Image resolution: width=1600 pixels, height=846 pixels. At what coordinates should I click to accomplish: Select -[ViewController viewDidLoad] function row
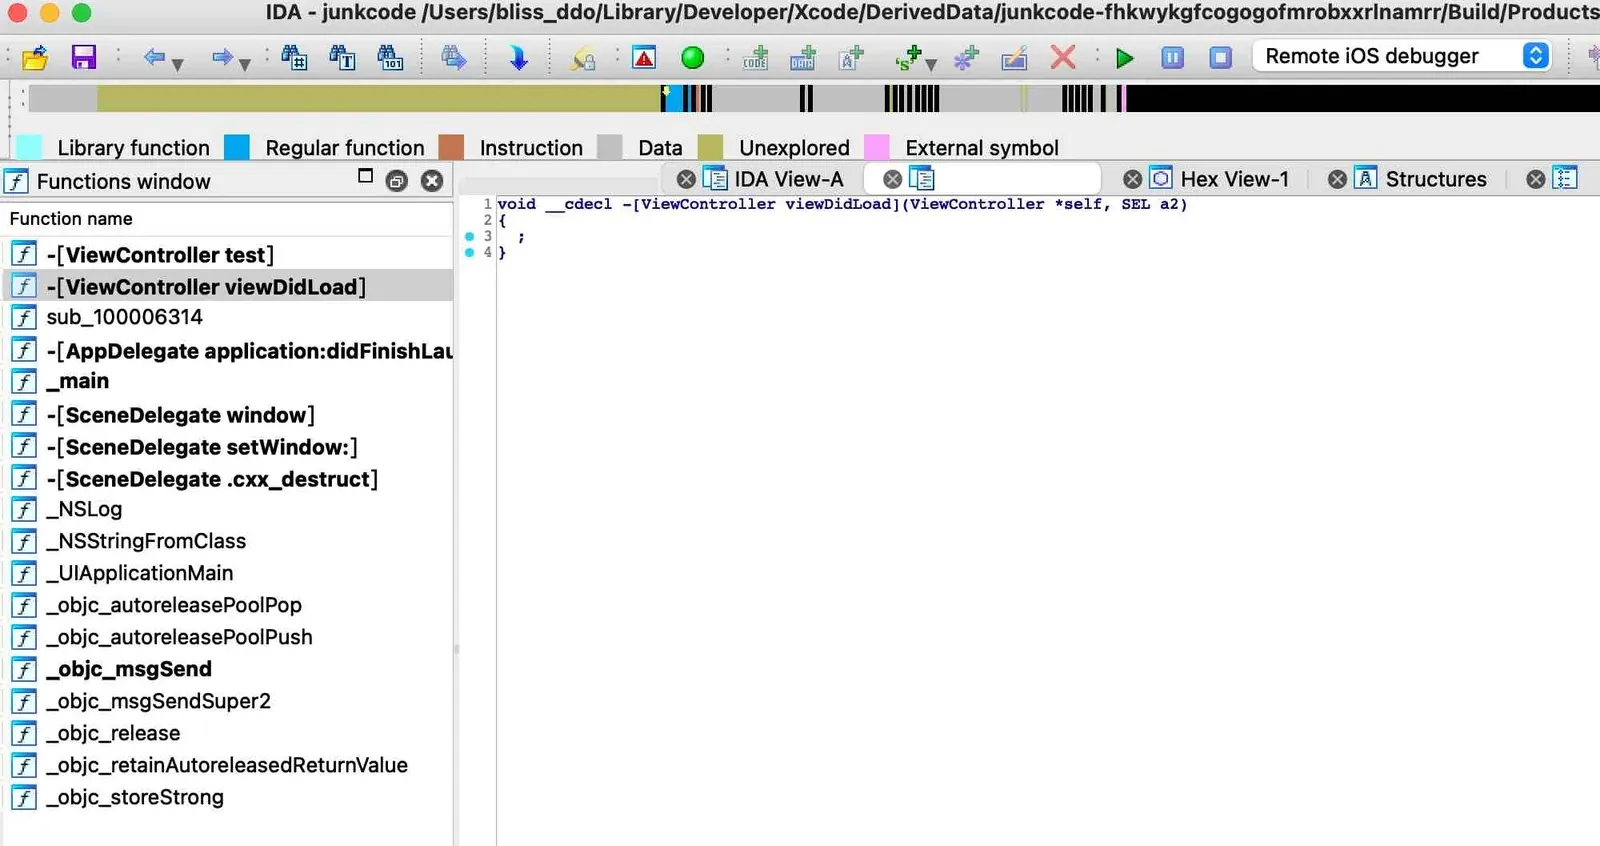point(228,287)
